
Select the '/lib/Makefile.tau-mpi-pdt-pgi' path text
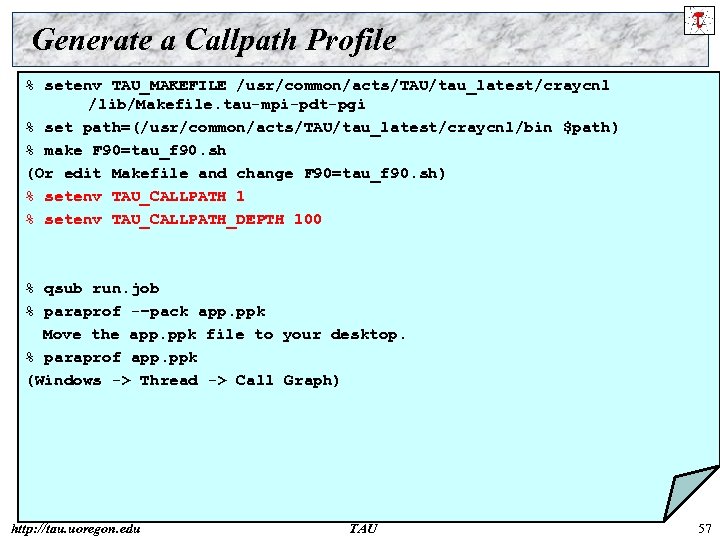(x=227, y=105)
